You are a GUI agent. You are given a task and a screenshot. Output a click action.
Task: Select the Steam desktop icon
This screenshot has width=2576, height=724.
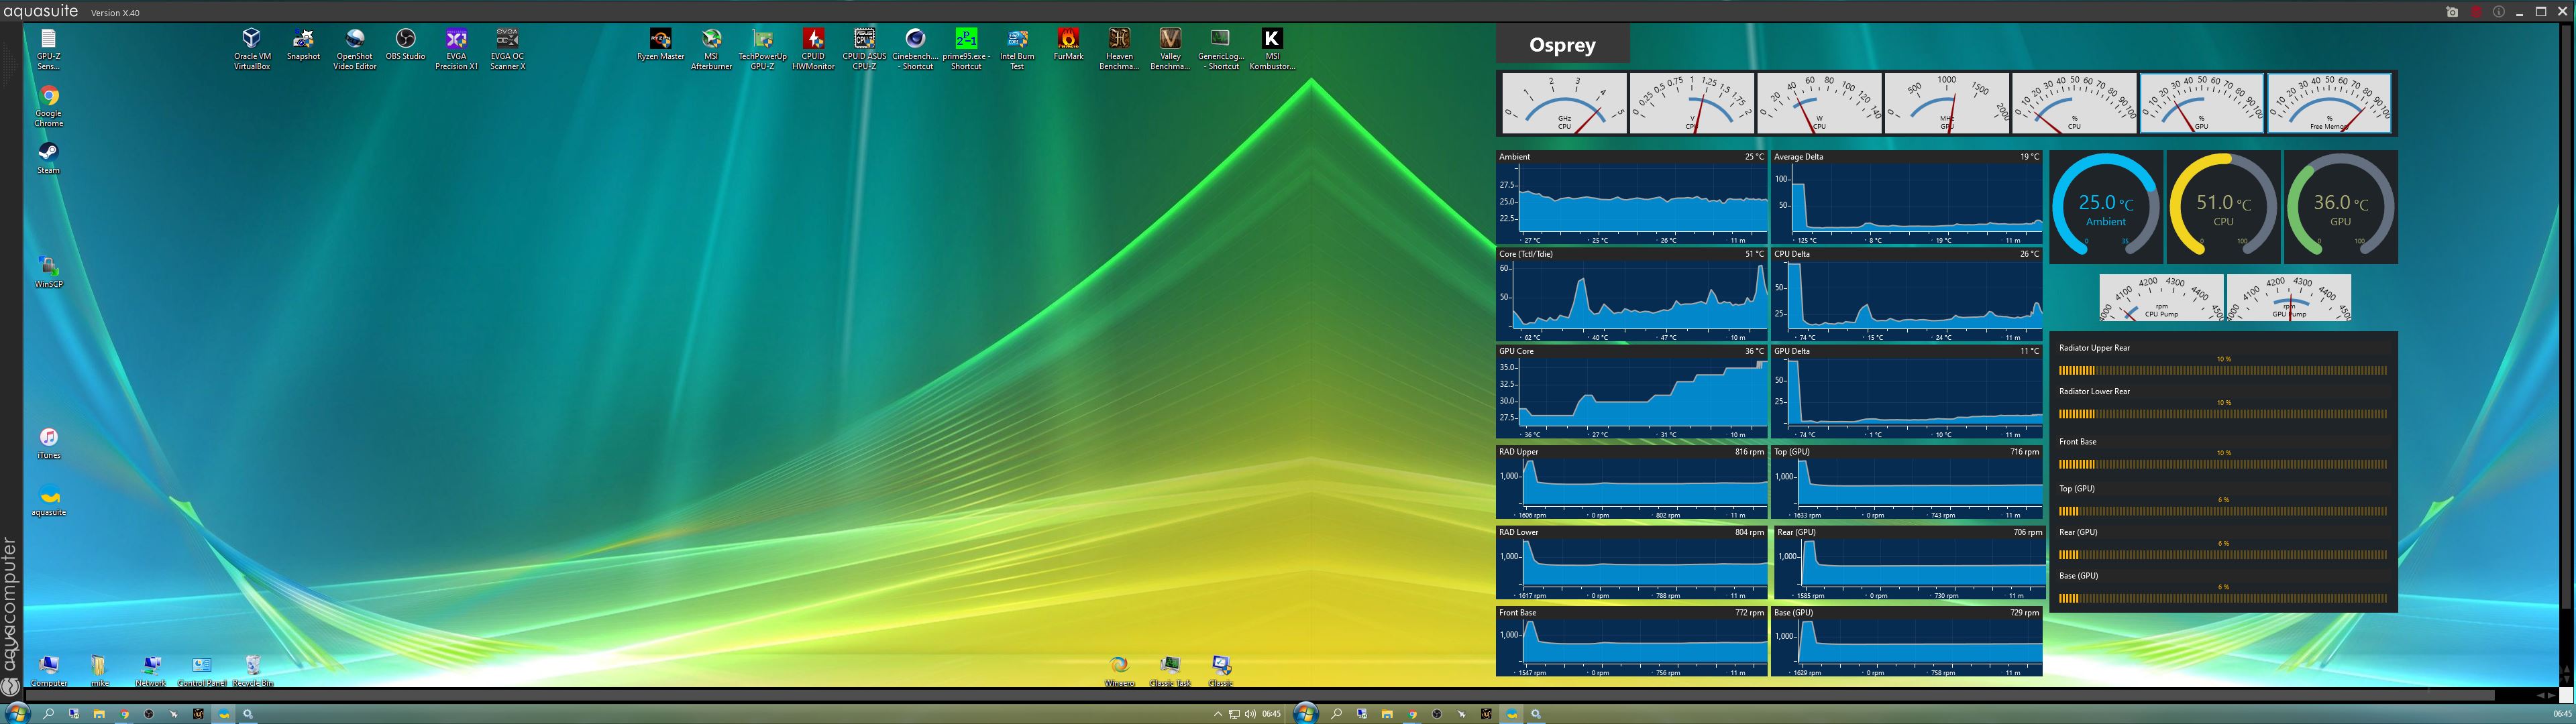coord(48,153)
